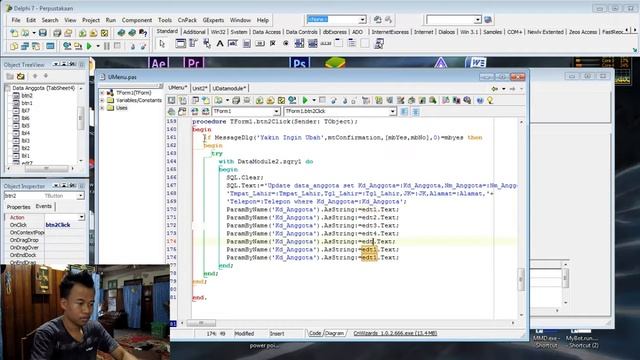Open the Action property dropdown in Object Inspector

pos(82,217)
